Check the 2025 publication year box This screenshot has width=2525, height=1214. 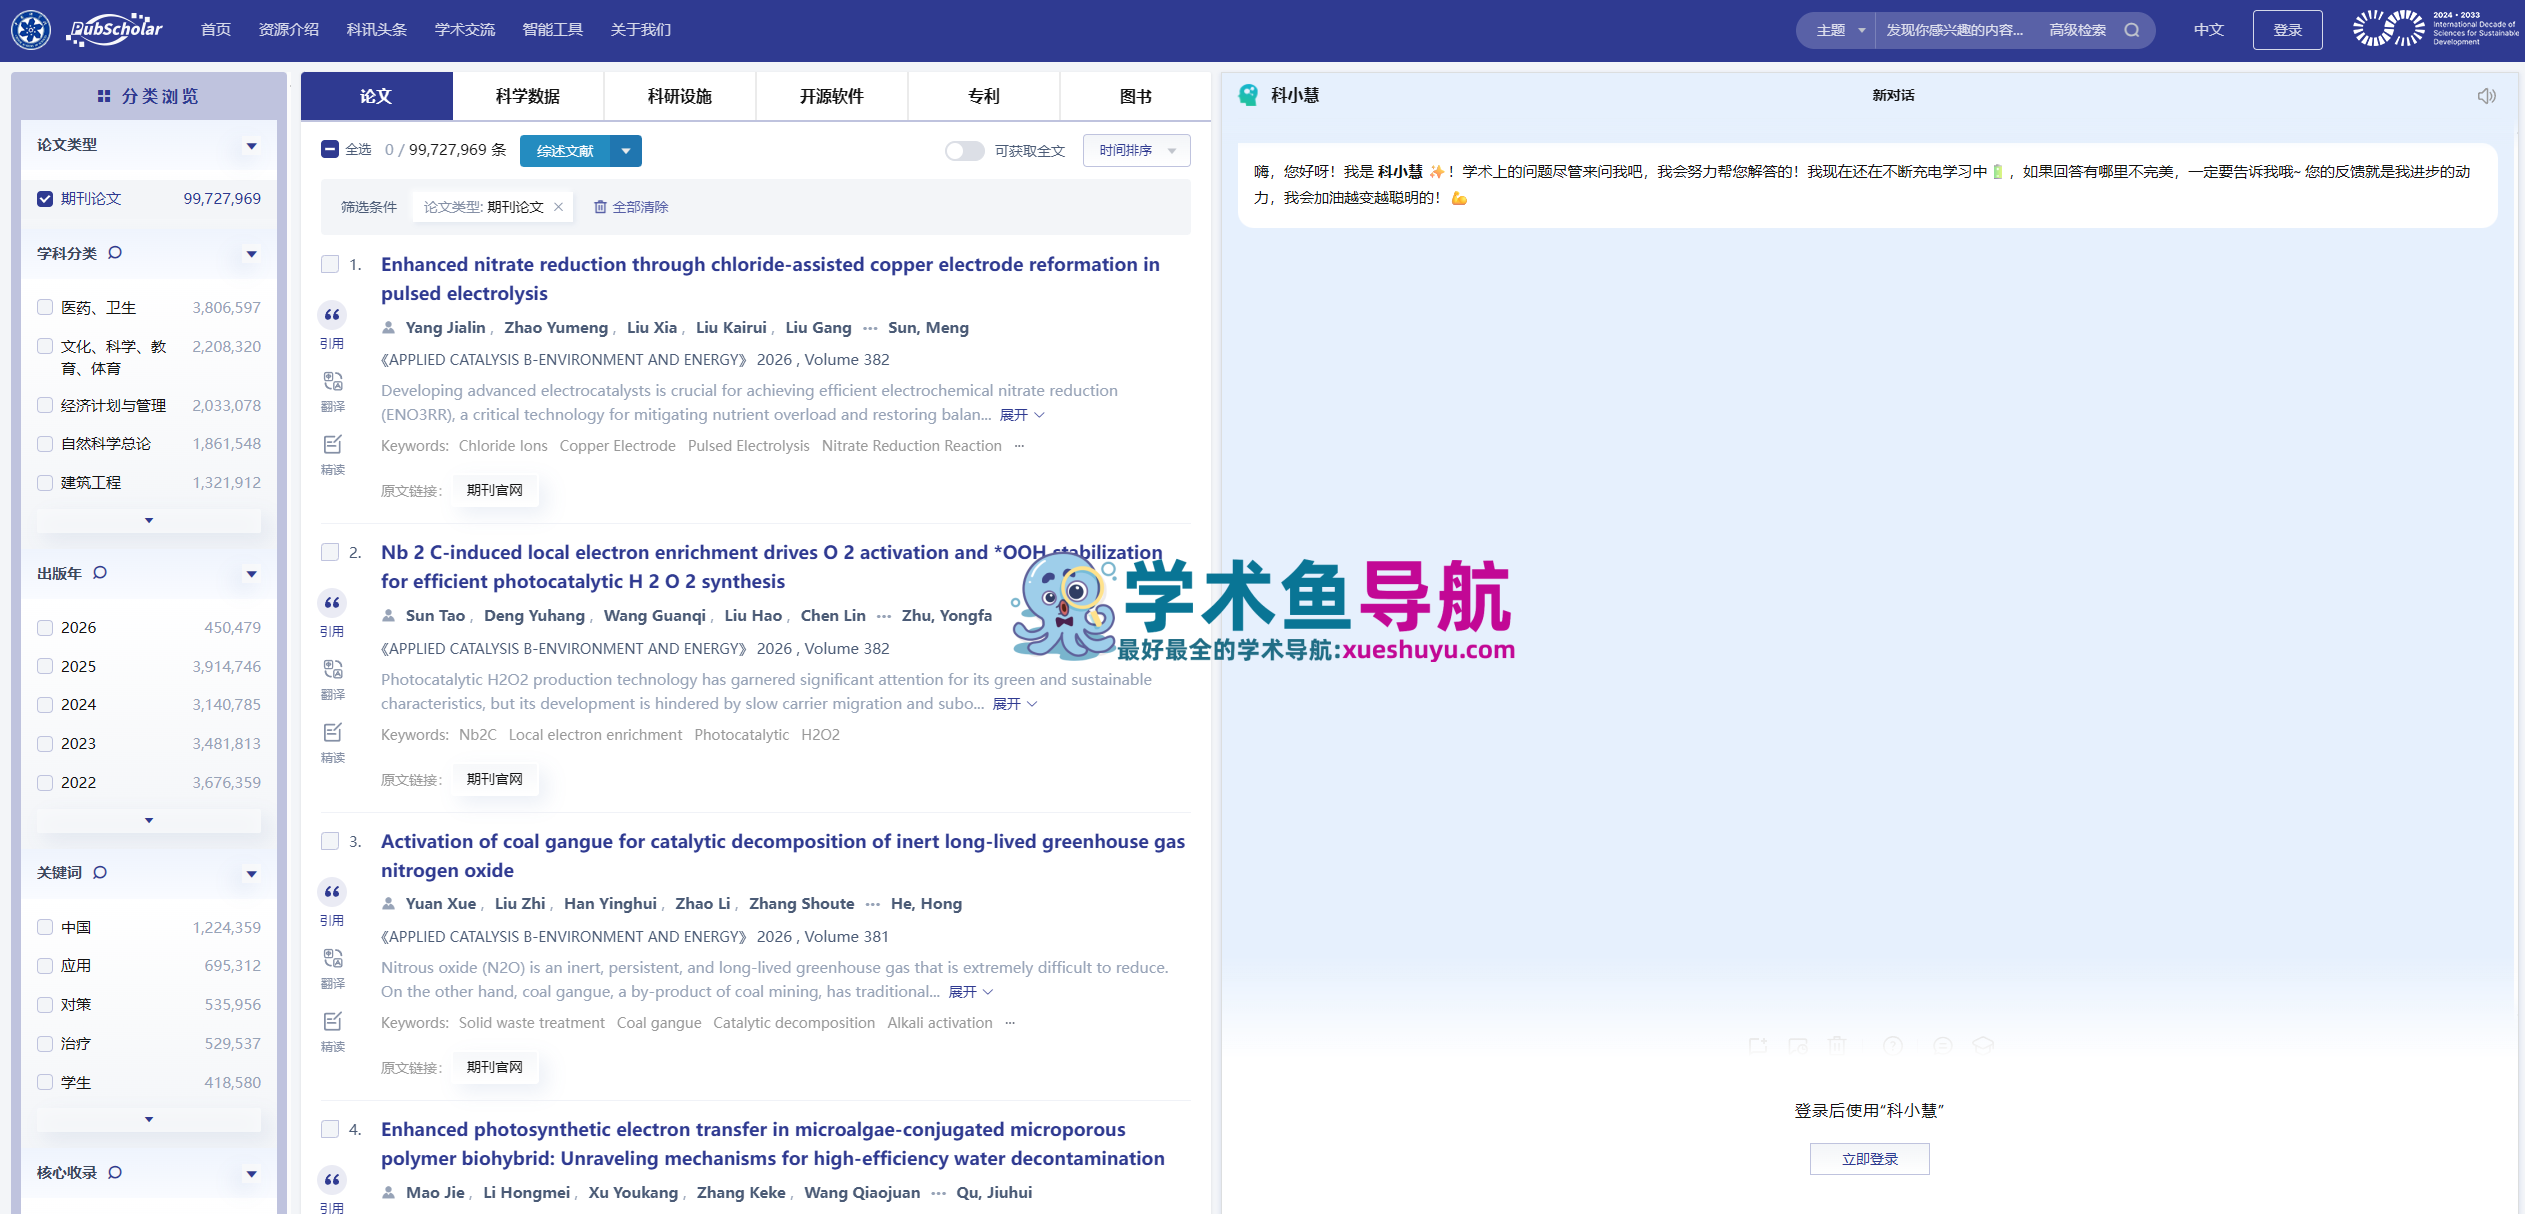(45, 666)
